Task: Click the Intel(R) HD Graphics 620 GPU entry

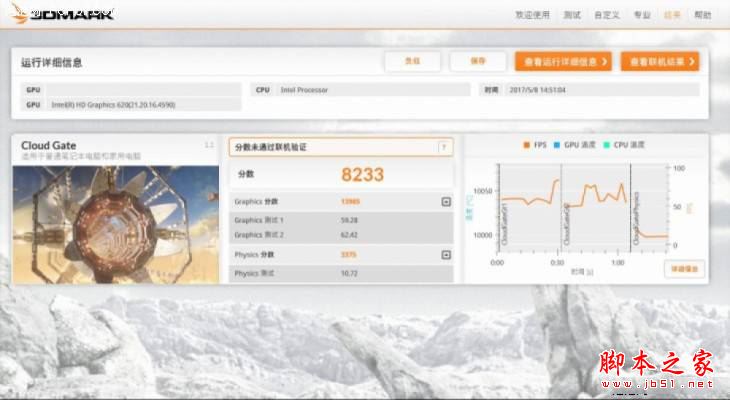Action: click(x=113, y=105)
